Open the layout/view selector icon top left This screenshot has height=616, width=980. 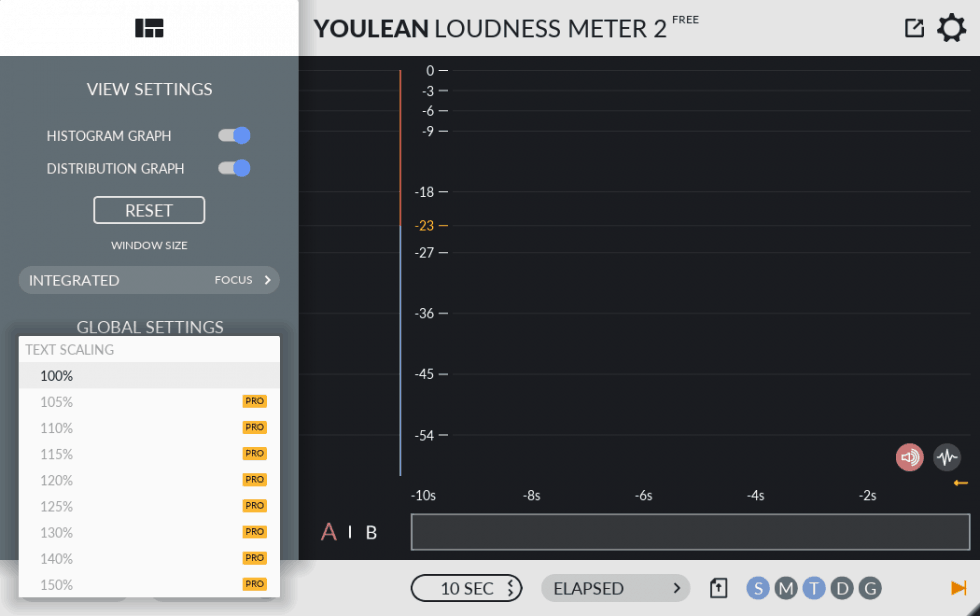pyautogui.click(x=148, y=28)
